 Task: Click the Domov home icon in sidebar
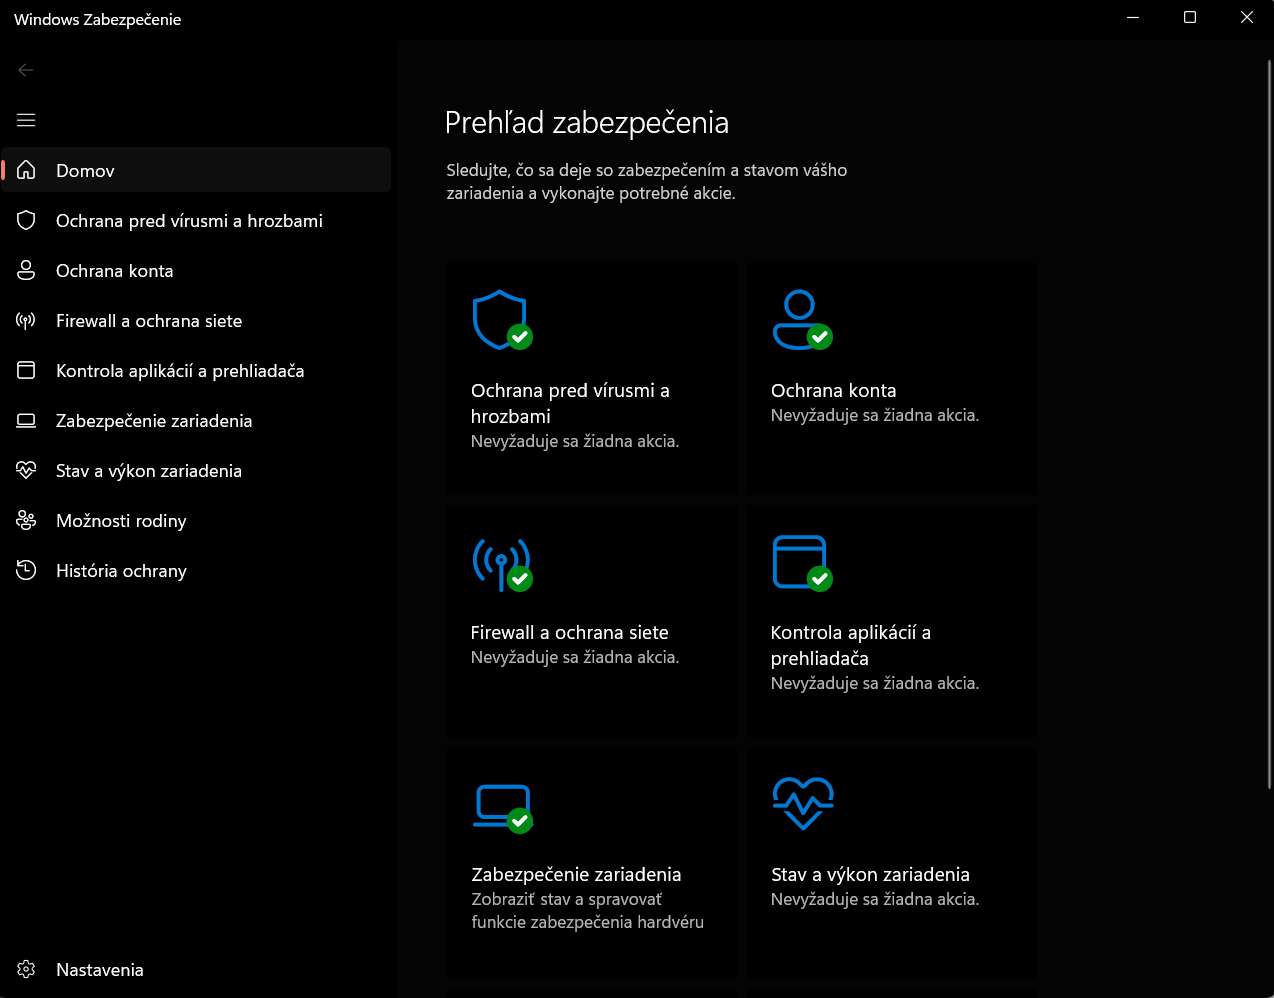tap(26, 170)
